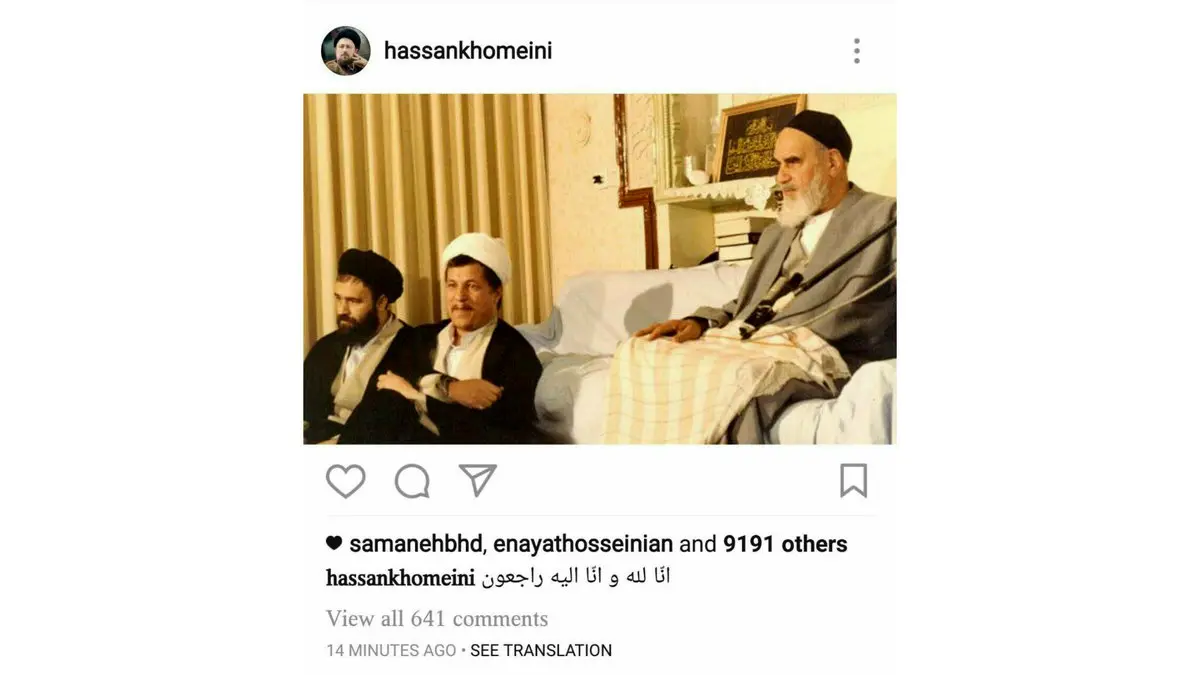Image resolution: width=1200 pixels, height=675 pixels.
Task: Select the Arabic caption text
Action: pos(576,577)
